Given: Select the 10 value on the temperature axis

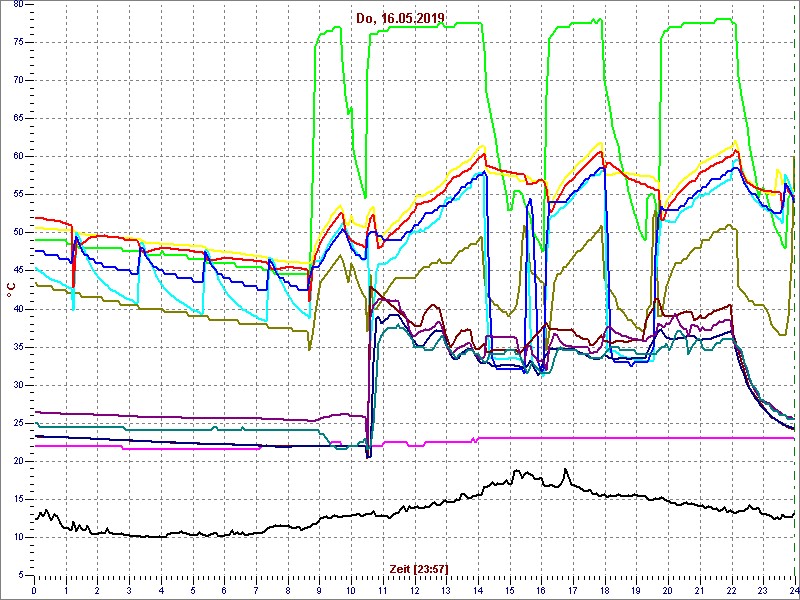Looking at the screenshot, I should coord(18,537).
